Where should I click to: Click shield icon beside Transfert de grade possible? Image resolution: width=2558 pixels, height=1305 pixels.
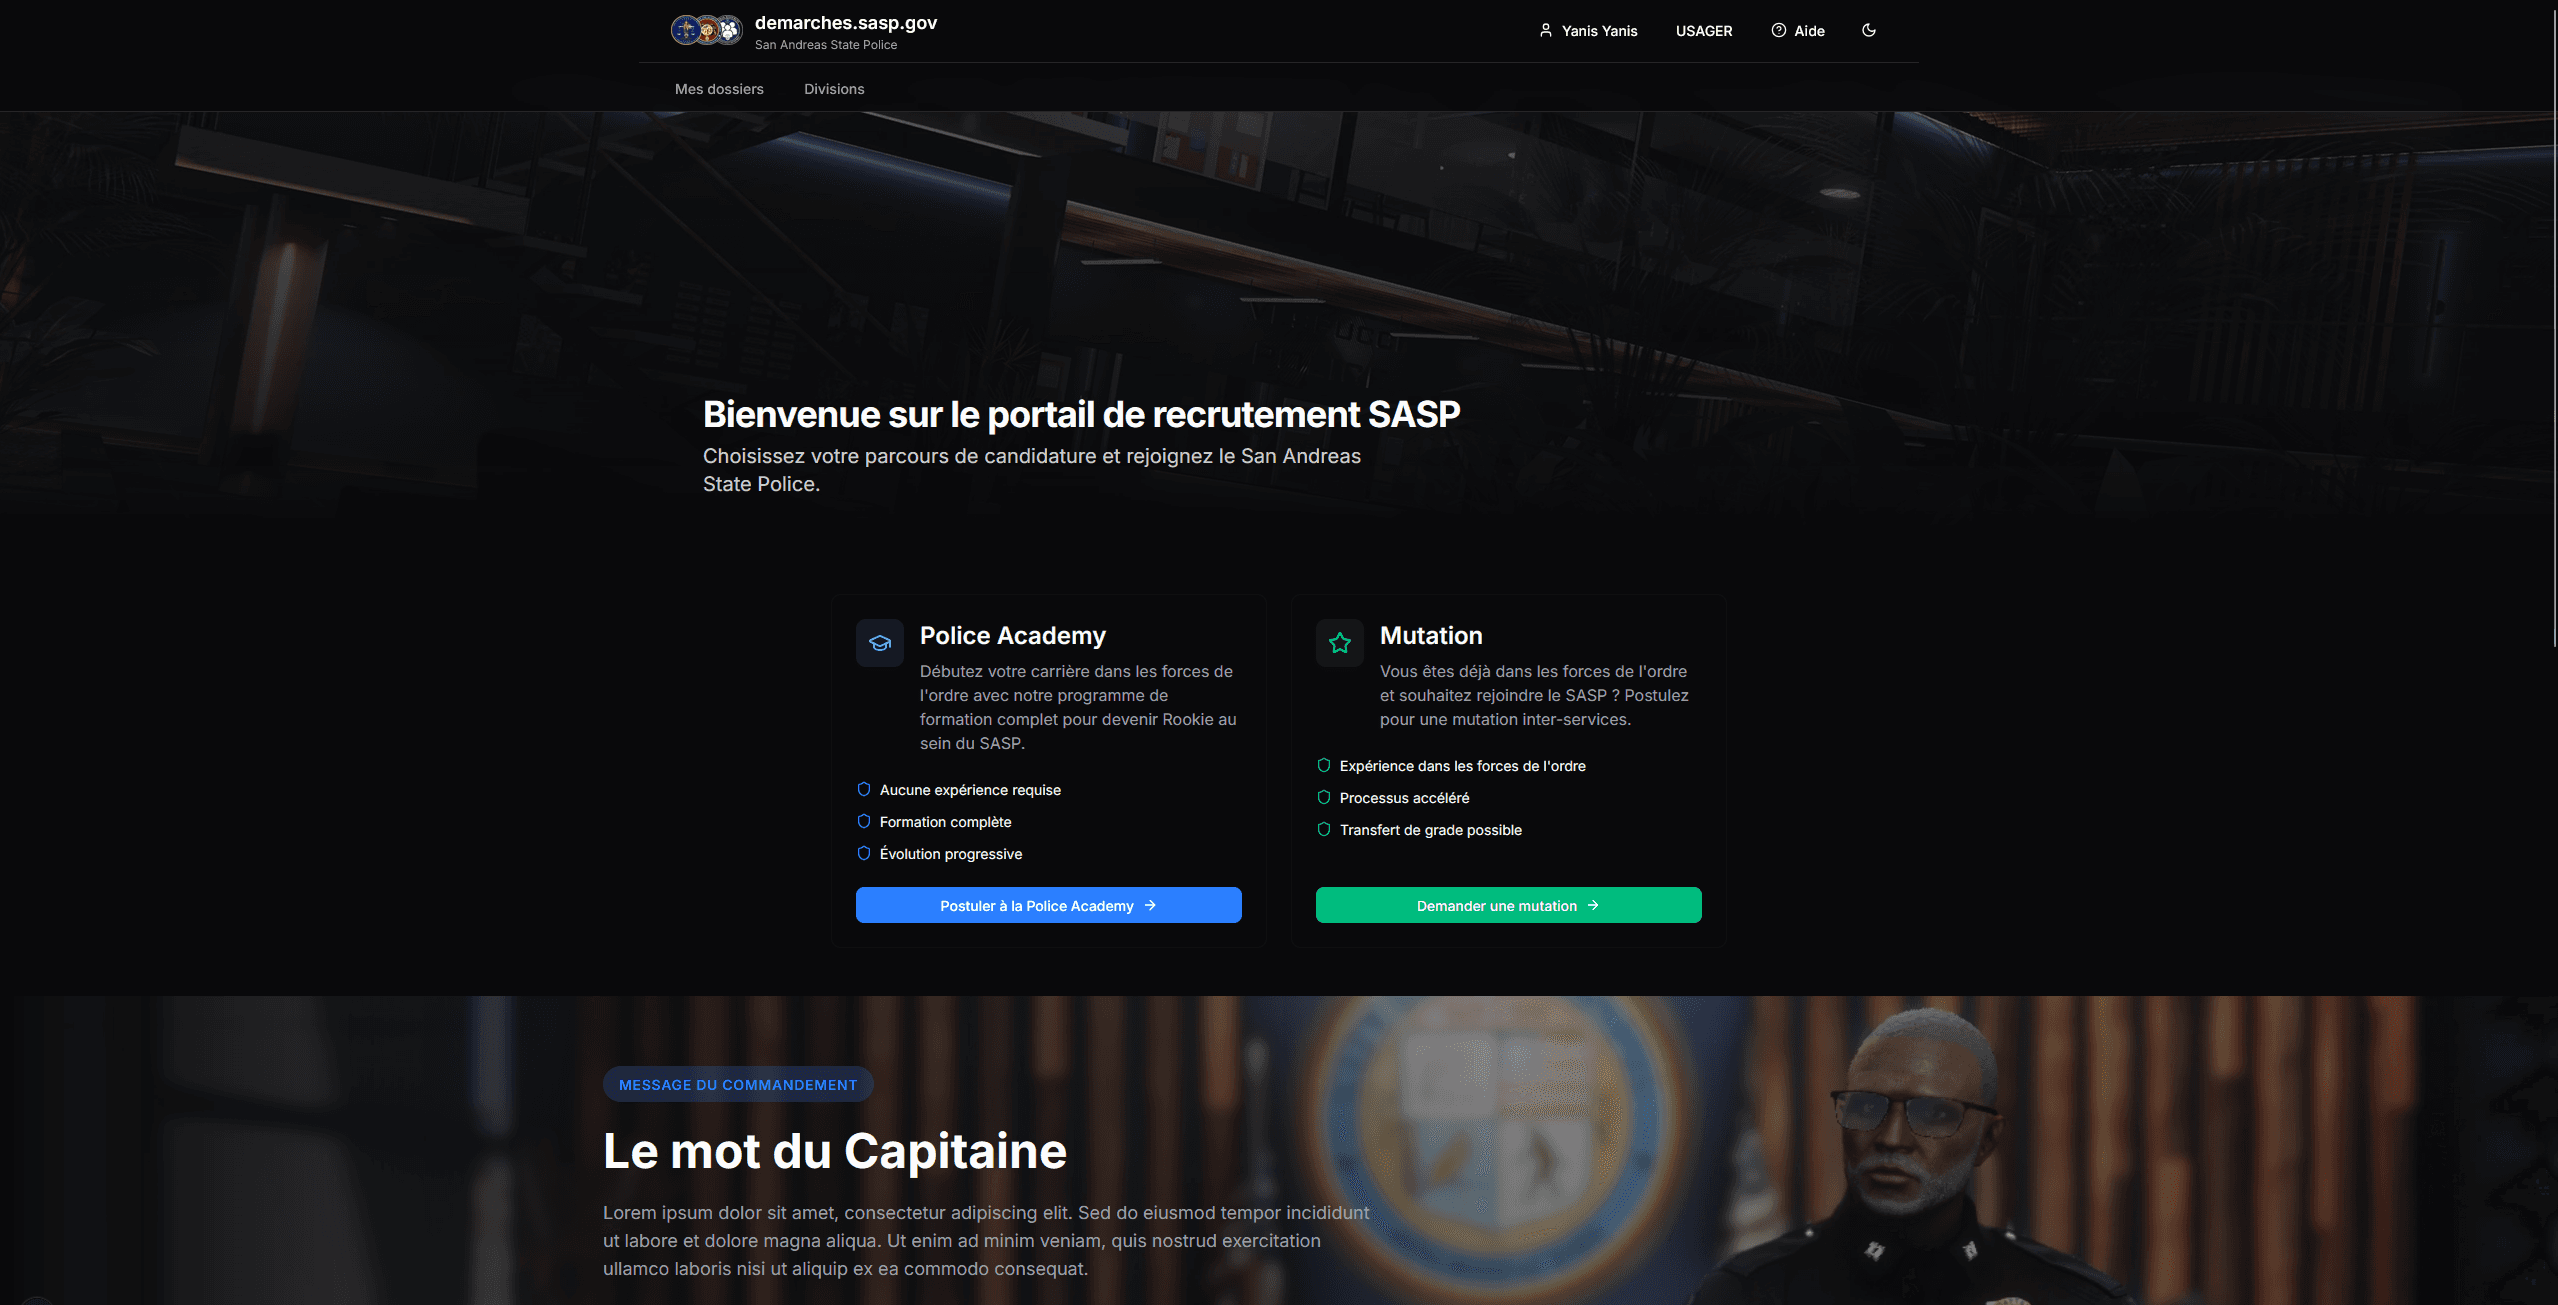pos(1324,829)
